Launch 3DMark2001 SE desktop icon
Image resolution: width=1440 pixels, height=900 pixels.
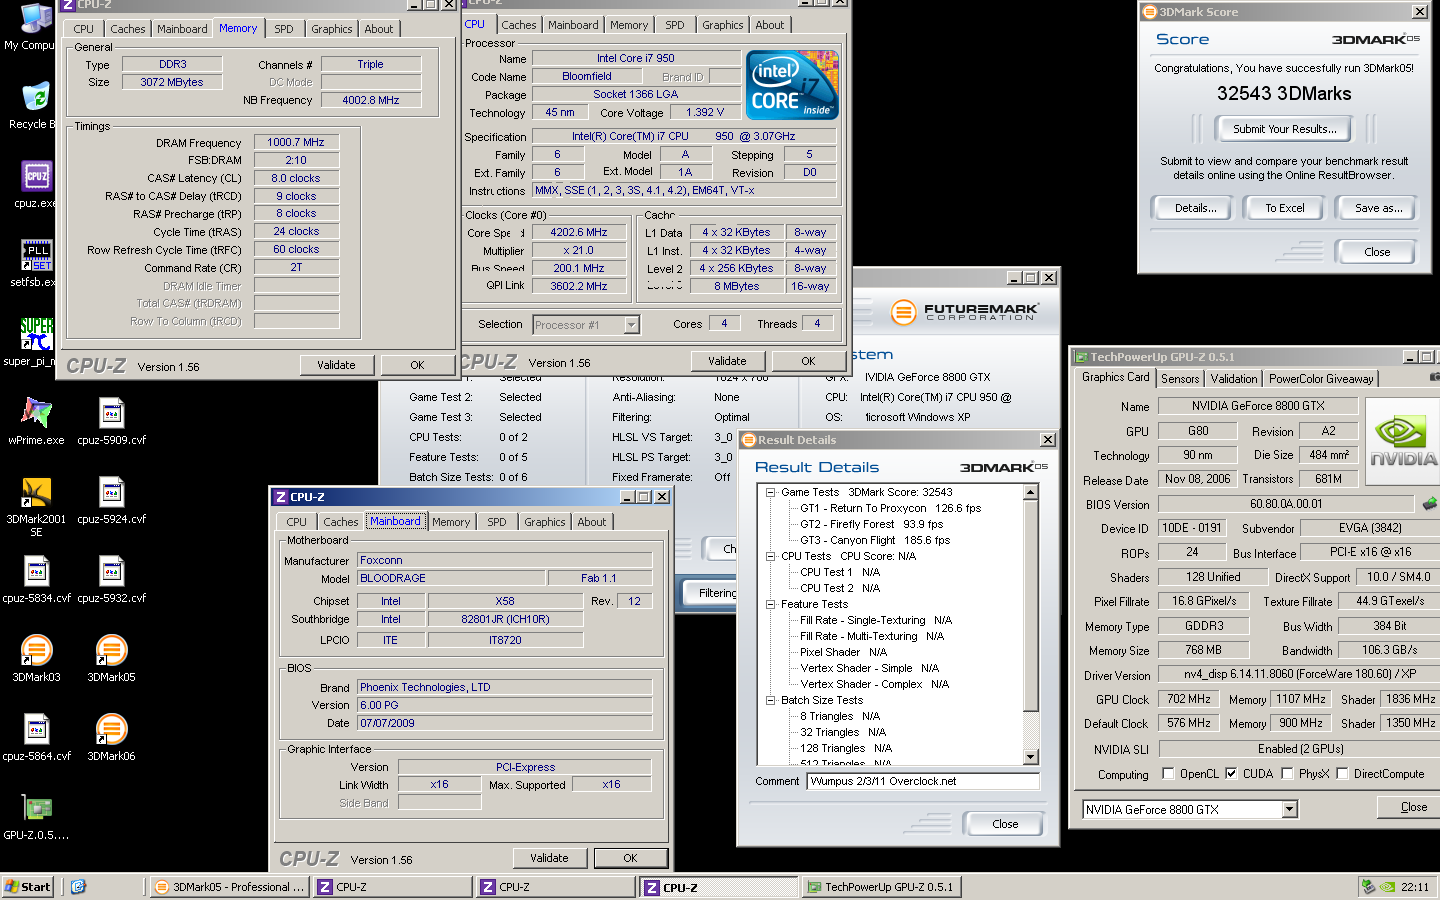tap(36, 491)
